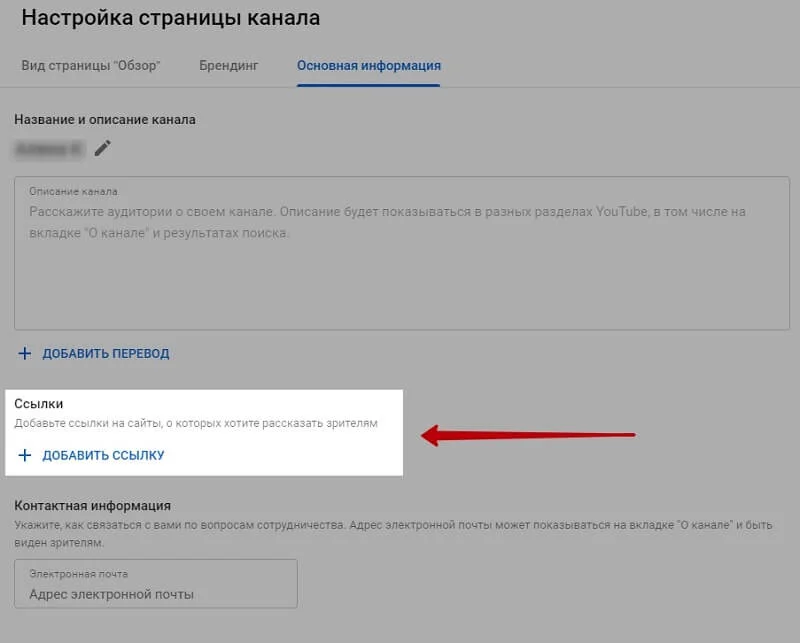Click the Ссылки section heading
This screenshot has height=643, width=800.
[x=39, y=404]
